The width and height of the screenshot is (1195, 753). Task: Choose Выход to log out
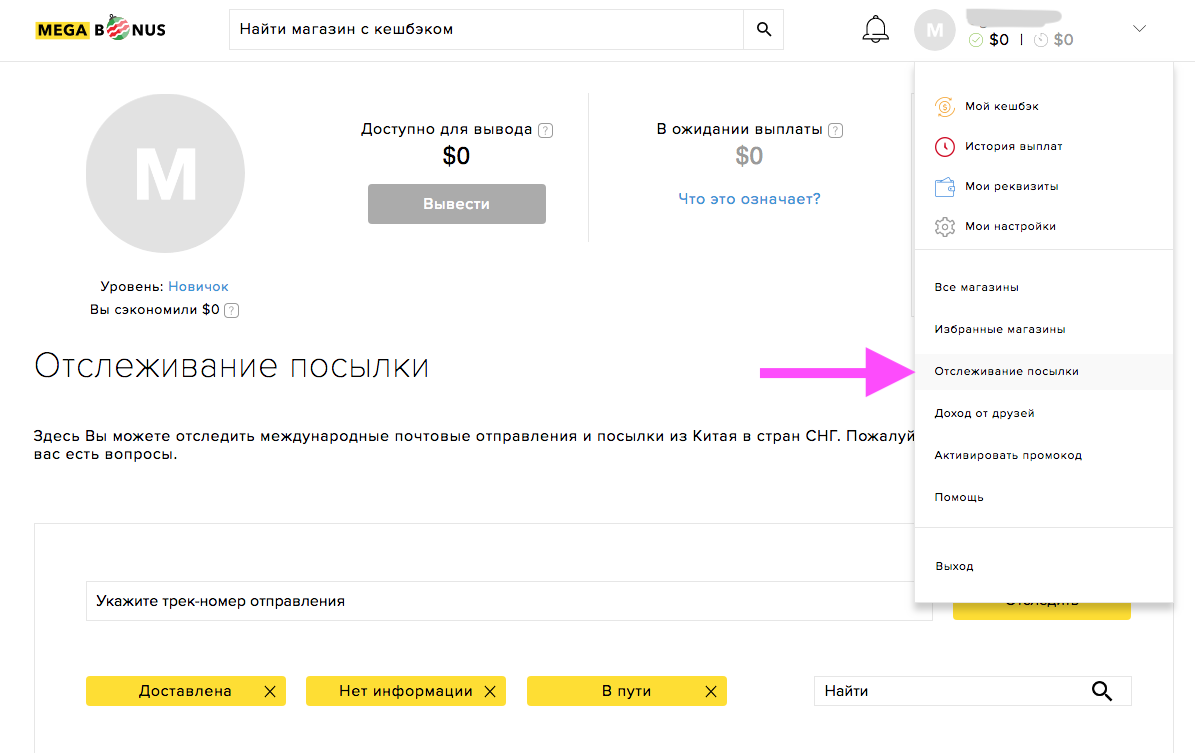click(954, 566)
